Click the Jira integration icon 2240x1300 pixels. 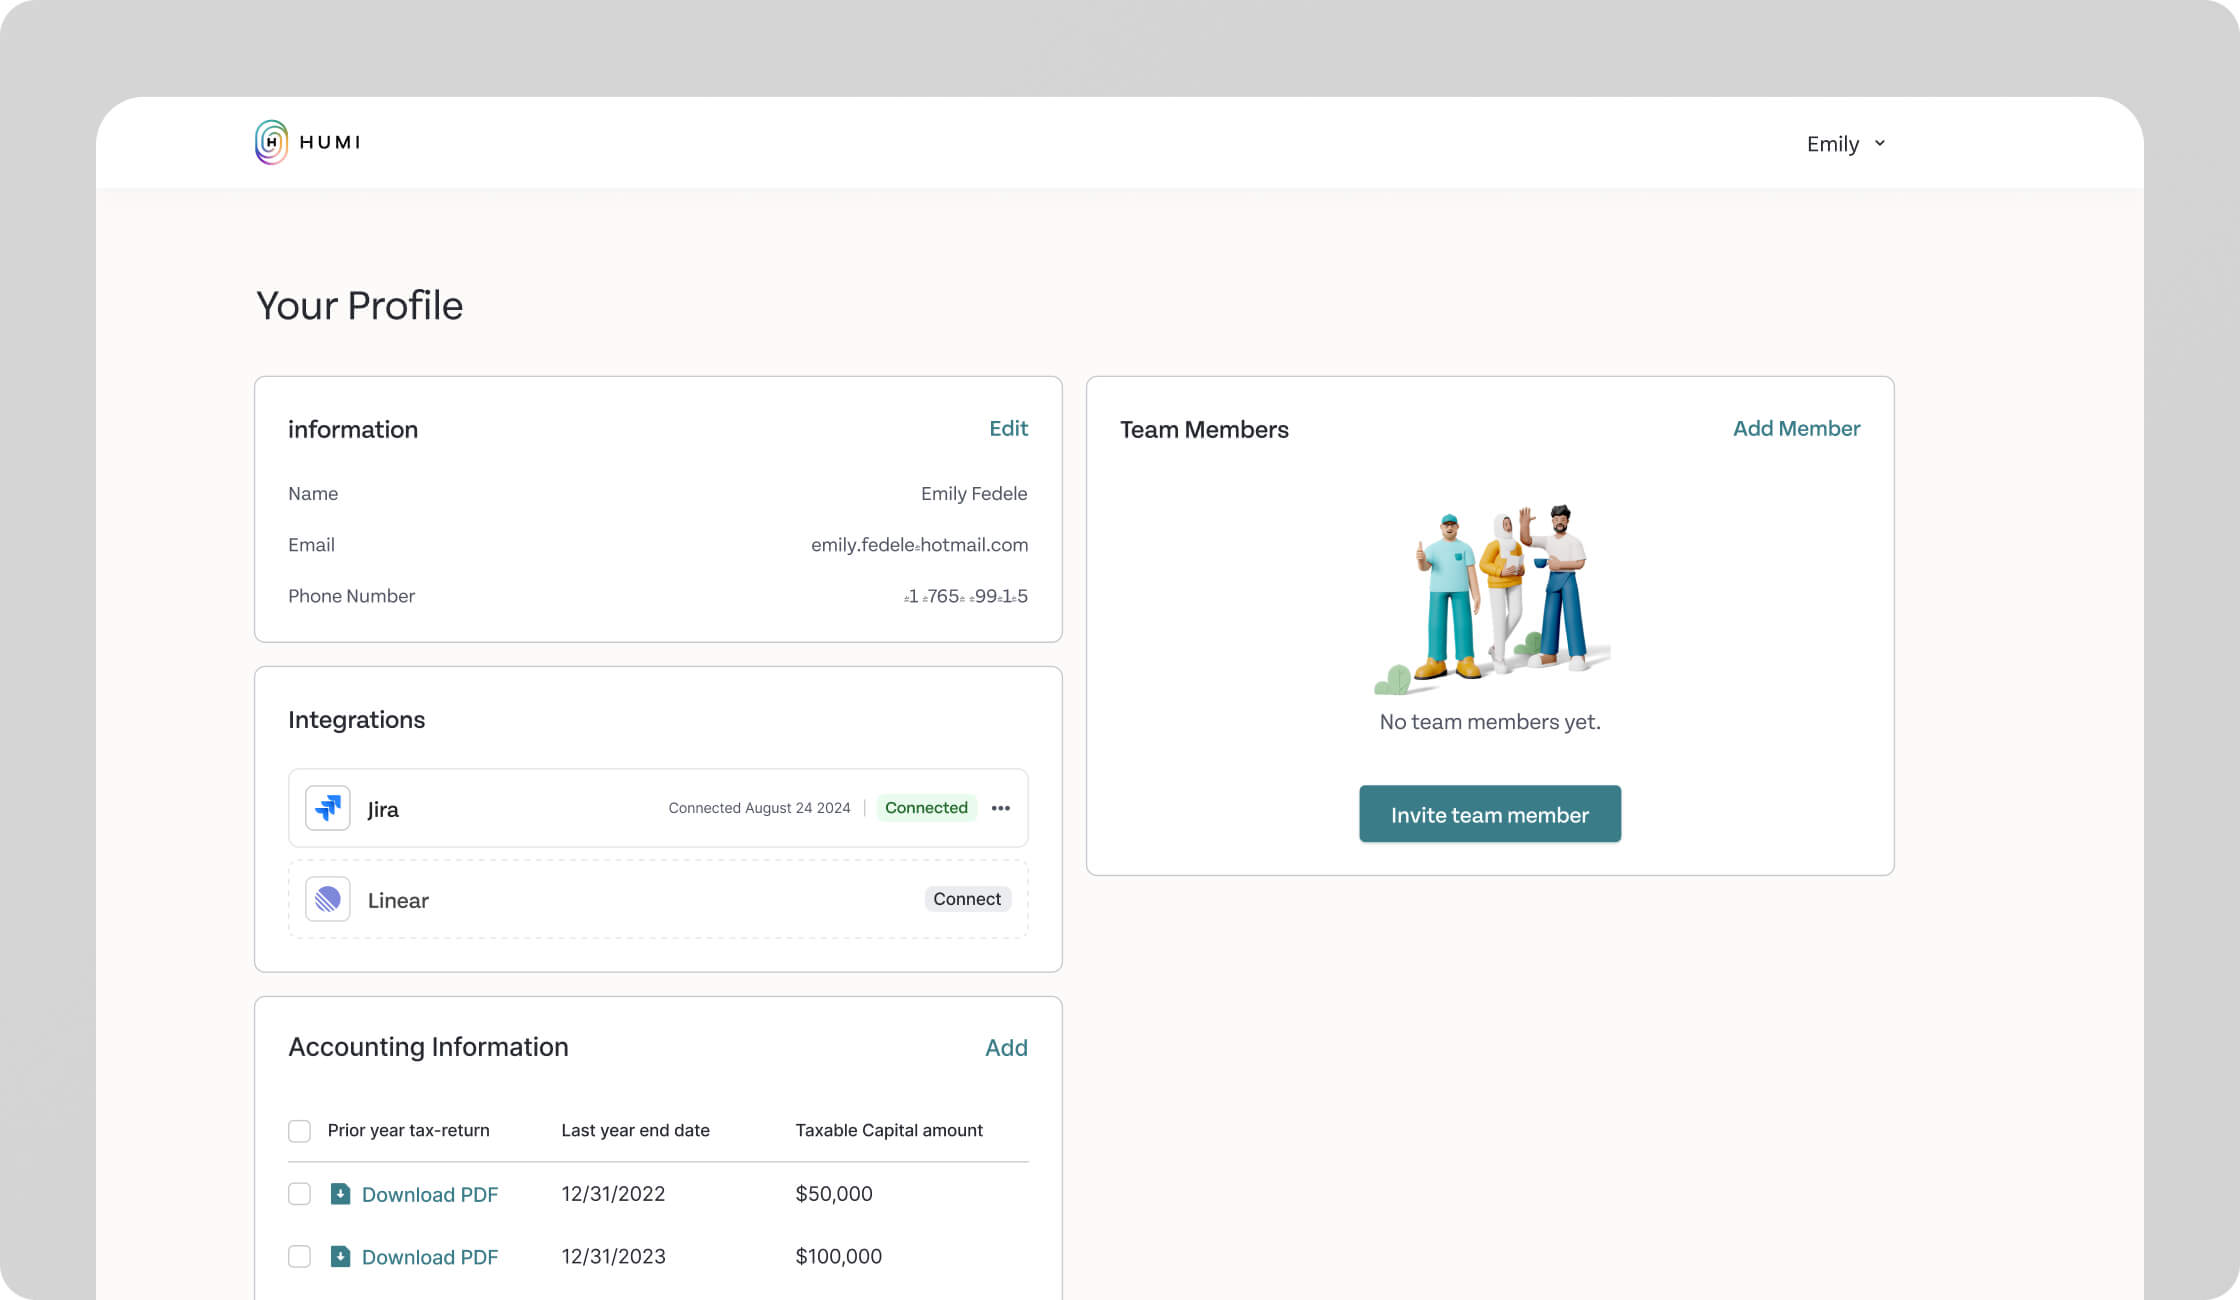[327, 808]
